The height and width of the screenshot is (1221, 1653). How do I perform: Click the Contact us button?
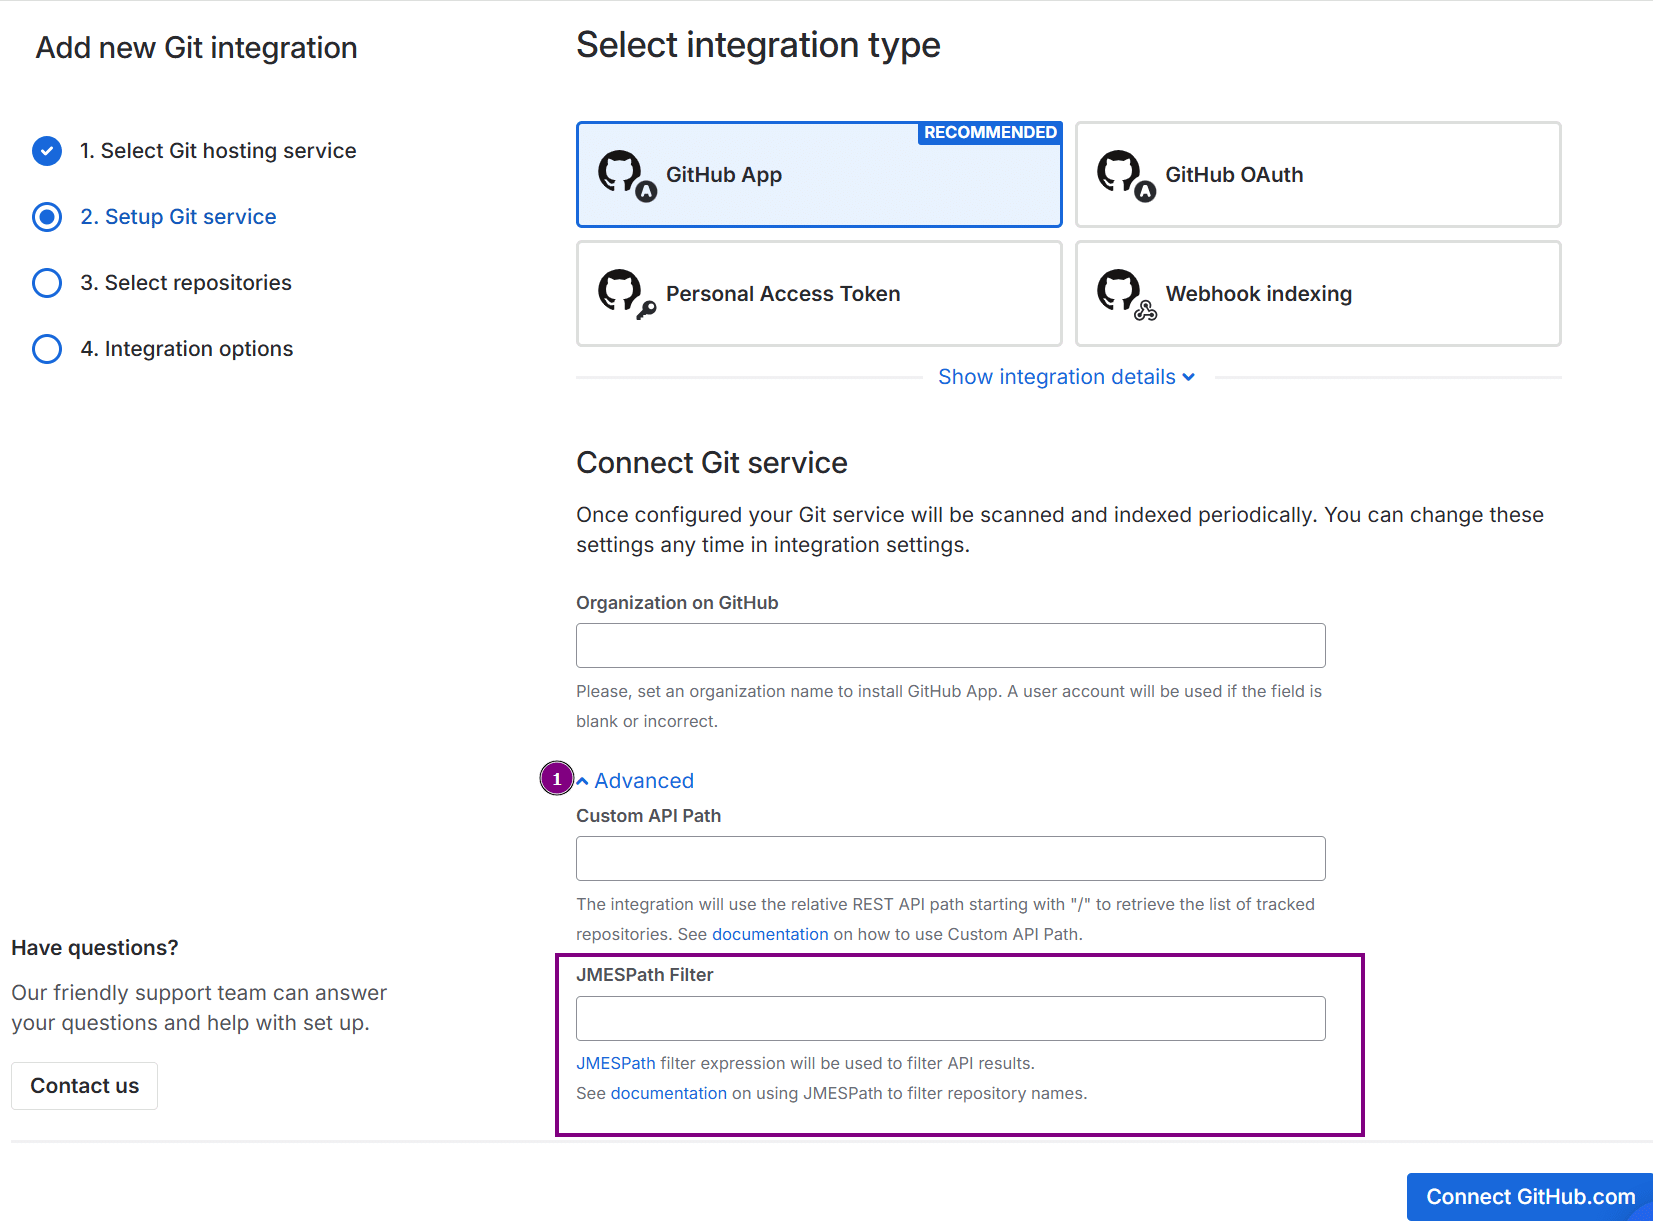tap(85, 1086)
